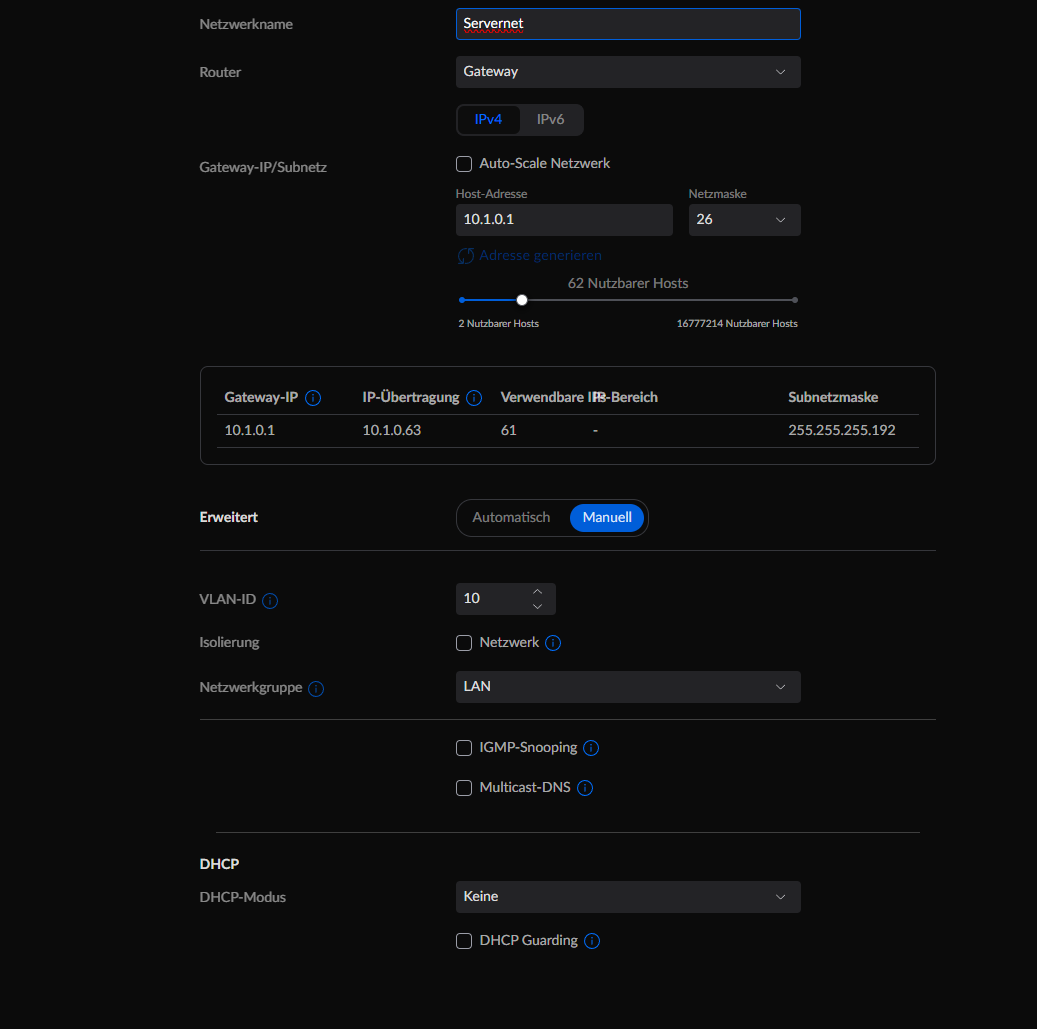The height and width of the screenshot is (1029, 1037).
Task: Click the 2 Nutzbarer Hosts label
Action: tap(499, 324)
